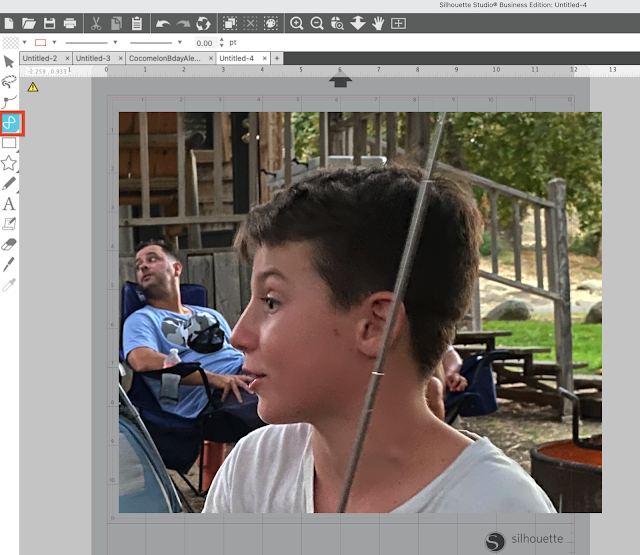Screen dimensions: 640x555
Task: Switch to the CocomelonBdayAle... tab
Action: (165, 58)
